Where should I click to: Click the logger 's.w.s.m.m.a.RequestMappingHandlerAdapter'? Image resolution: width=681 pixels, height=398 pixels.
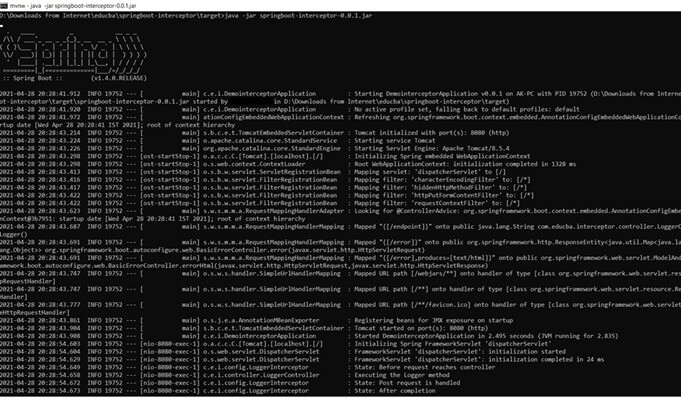273,211
